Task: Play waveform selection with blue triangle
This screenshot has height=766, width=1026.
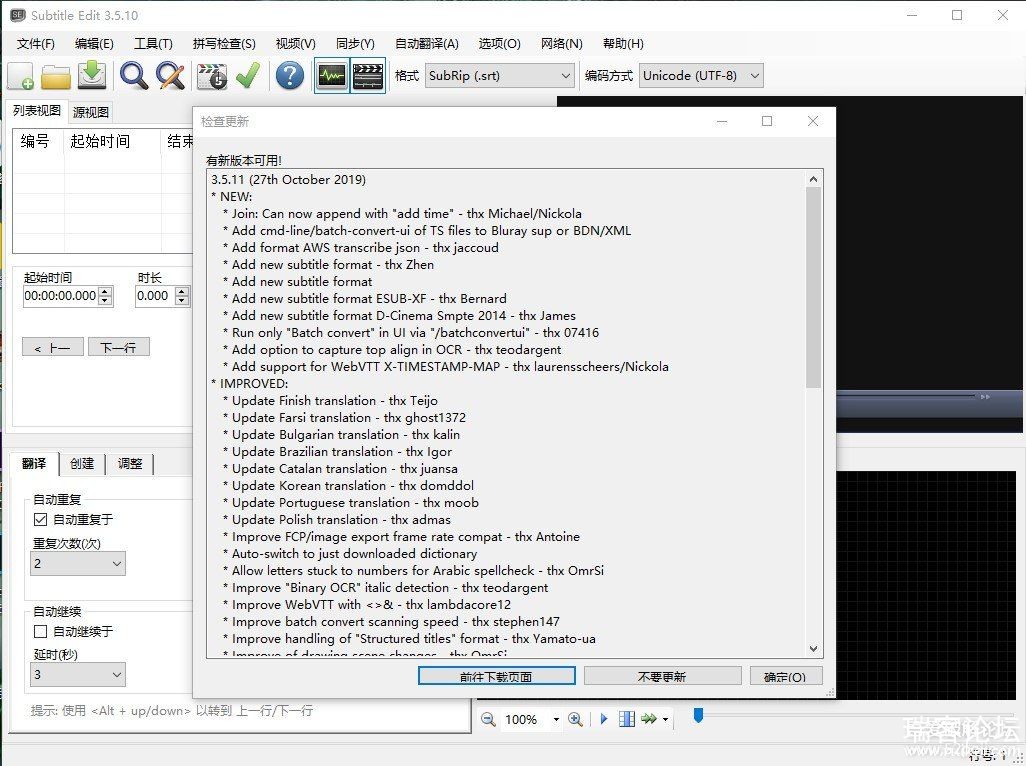Action: click(x=604, y=719)
